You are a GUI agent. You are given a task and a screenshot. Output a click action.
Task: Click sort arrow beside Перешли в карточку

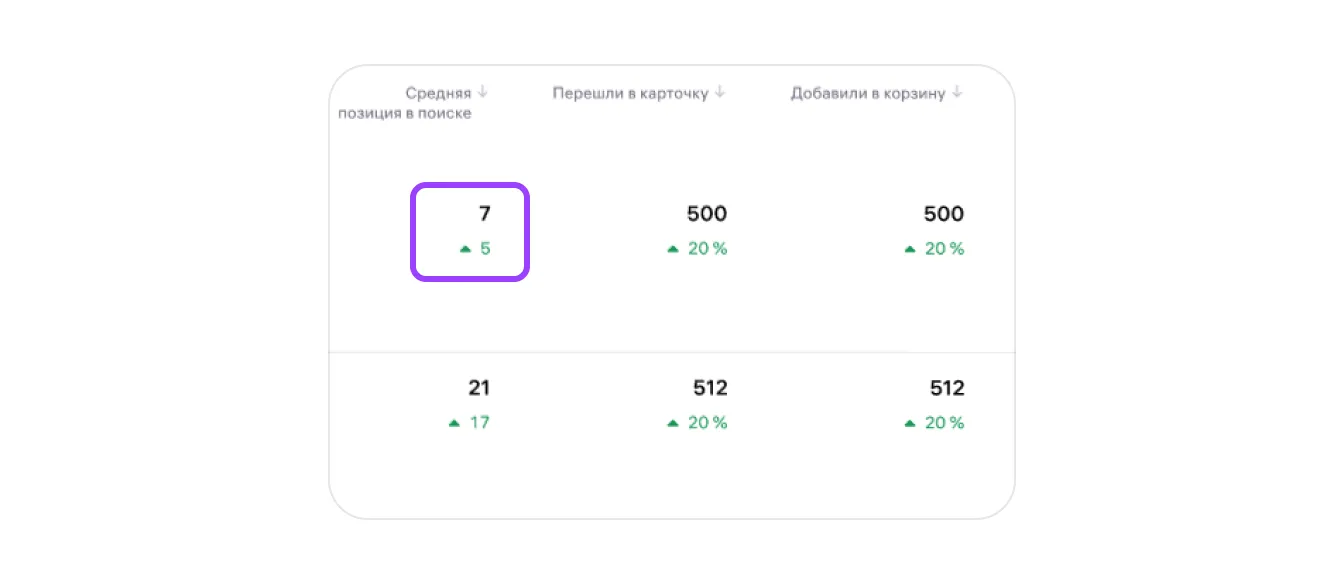pos(720,92)
